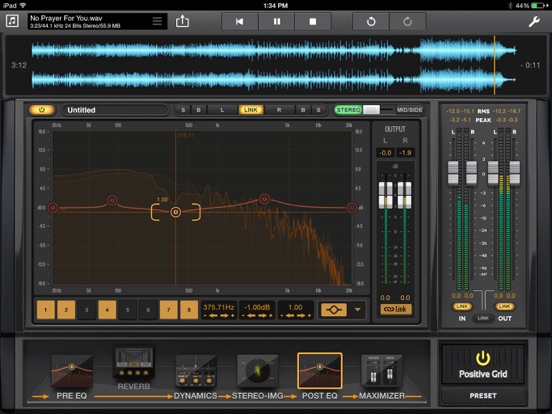Viewport: 552px width, 414px height.
Task: Open the file list menu beside filename
Action: (x=157, y=21)
